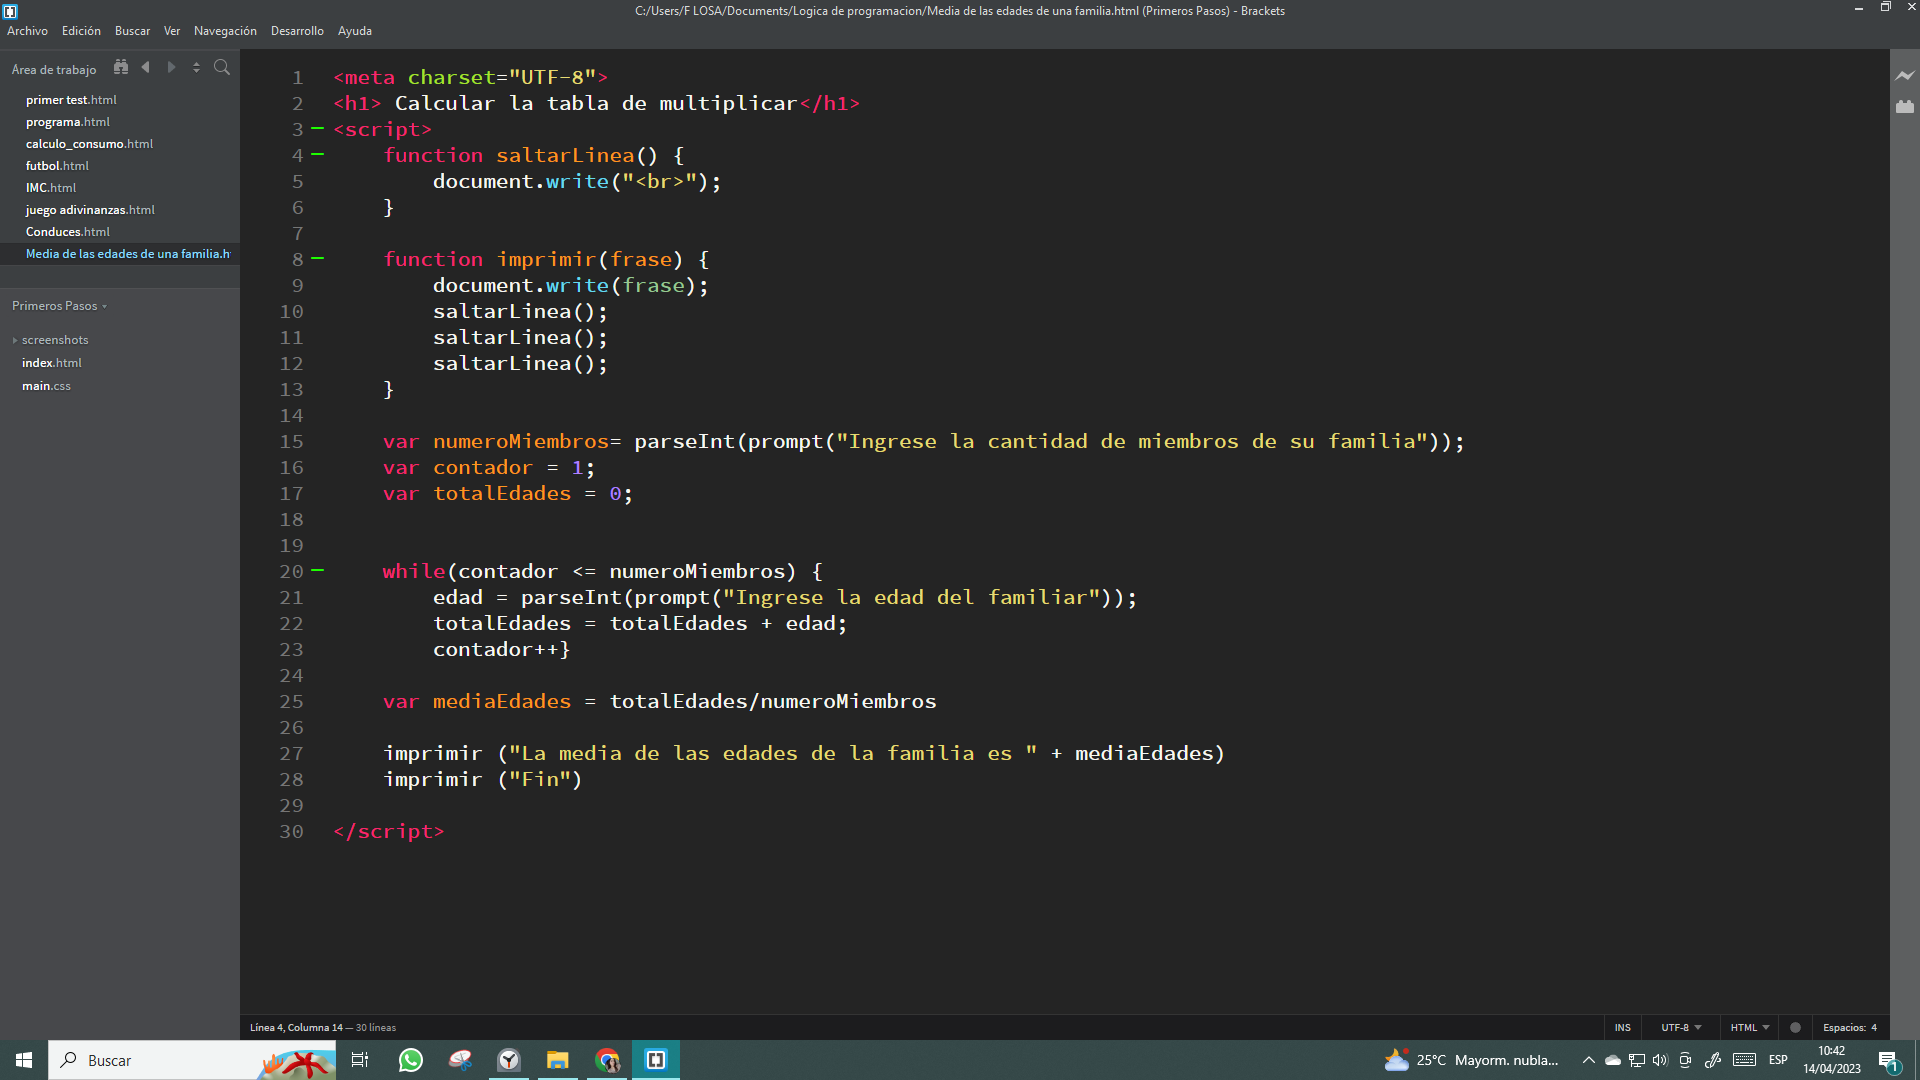Click the binoculars show-in-file-tree icon
This screenshot has width=1920, height=1080.
tap(121, 68)
